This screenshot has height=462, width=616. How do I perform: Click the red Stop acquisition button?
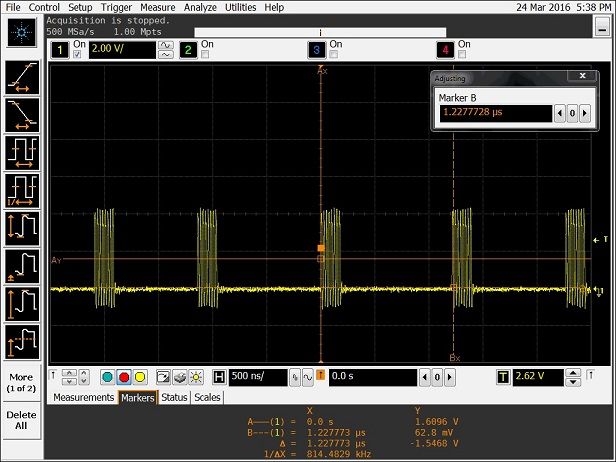pos(124,378)
